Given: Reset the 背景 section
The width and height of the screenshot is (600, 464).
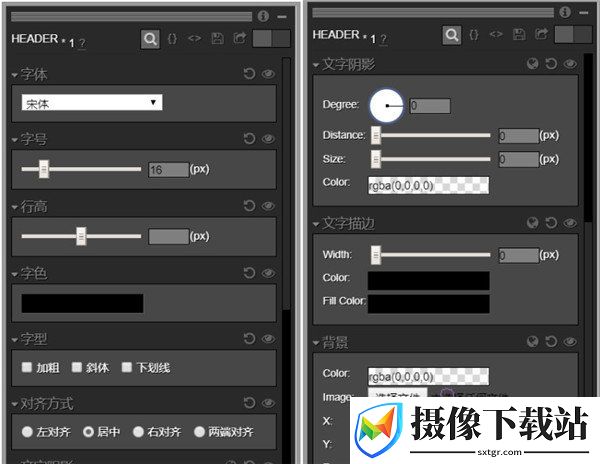Looking at the screenshot, I should tap(551, 342).
